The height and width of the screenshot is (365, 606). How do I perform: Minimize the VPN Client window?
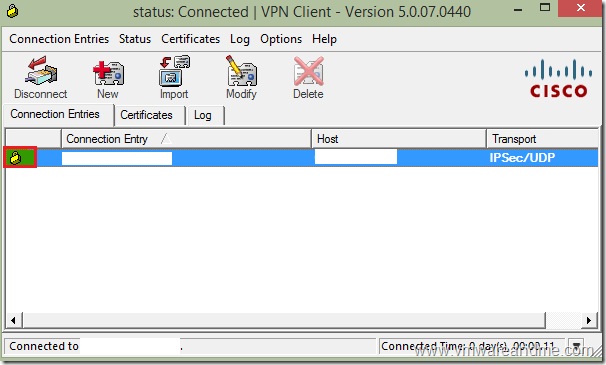click(518, 9)
